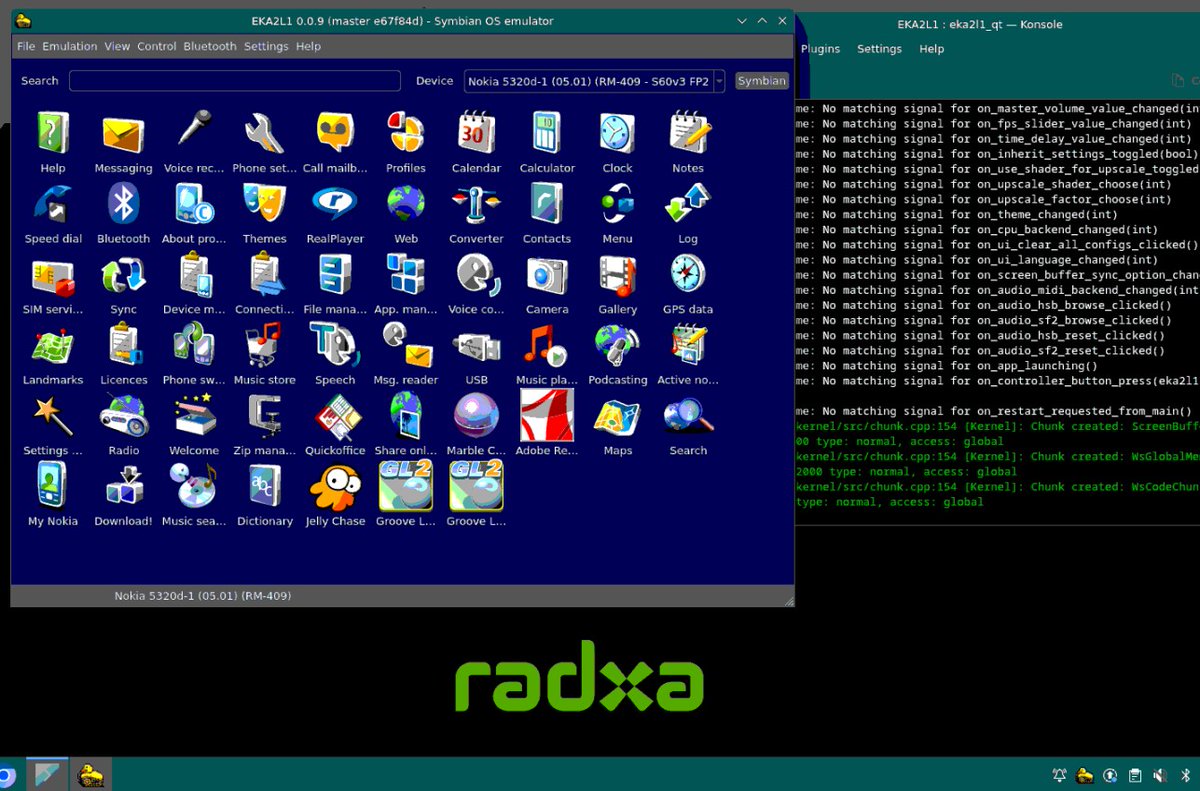
Task: Open the Radio app
Action: (123, 417)
